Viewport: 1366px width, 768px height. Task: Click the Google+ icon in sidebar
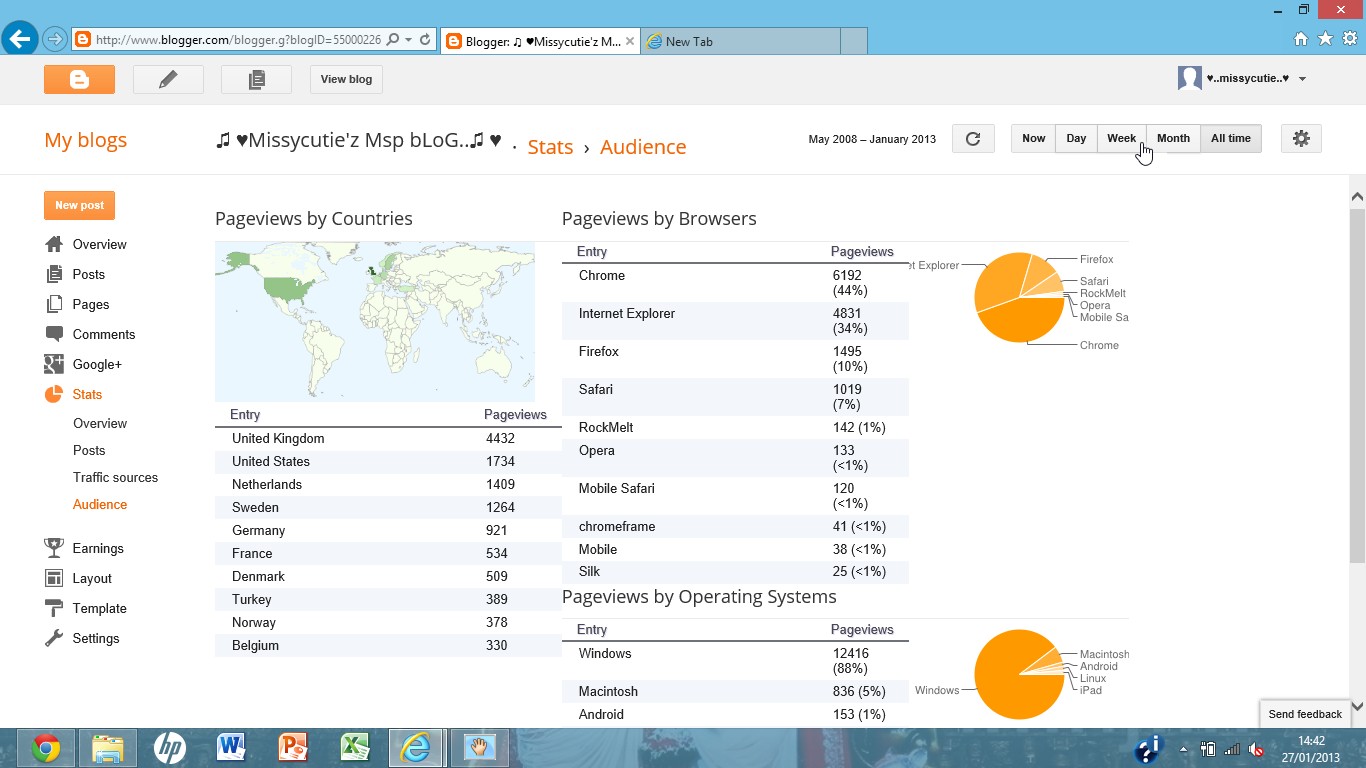(x=54, y=364)
